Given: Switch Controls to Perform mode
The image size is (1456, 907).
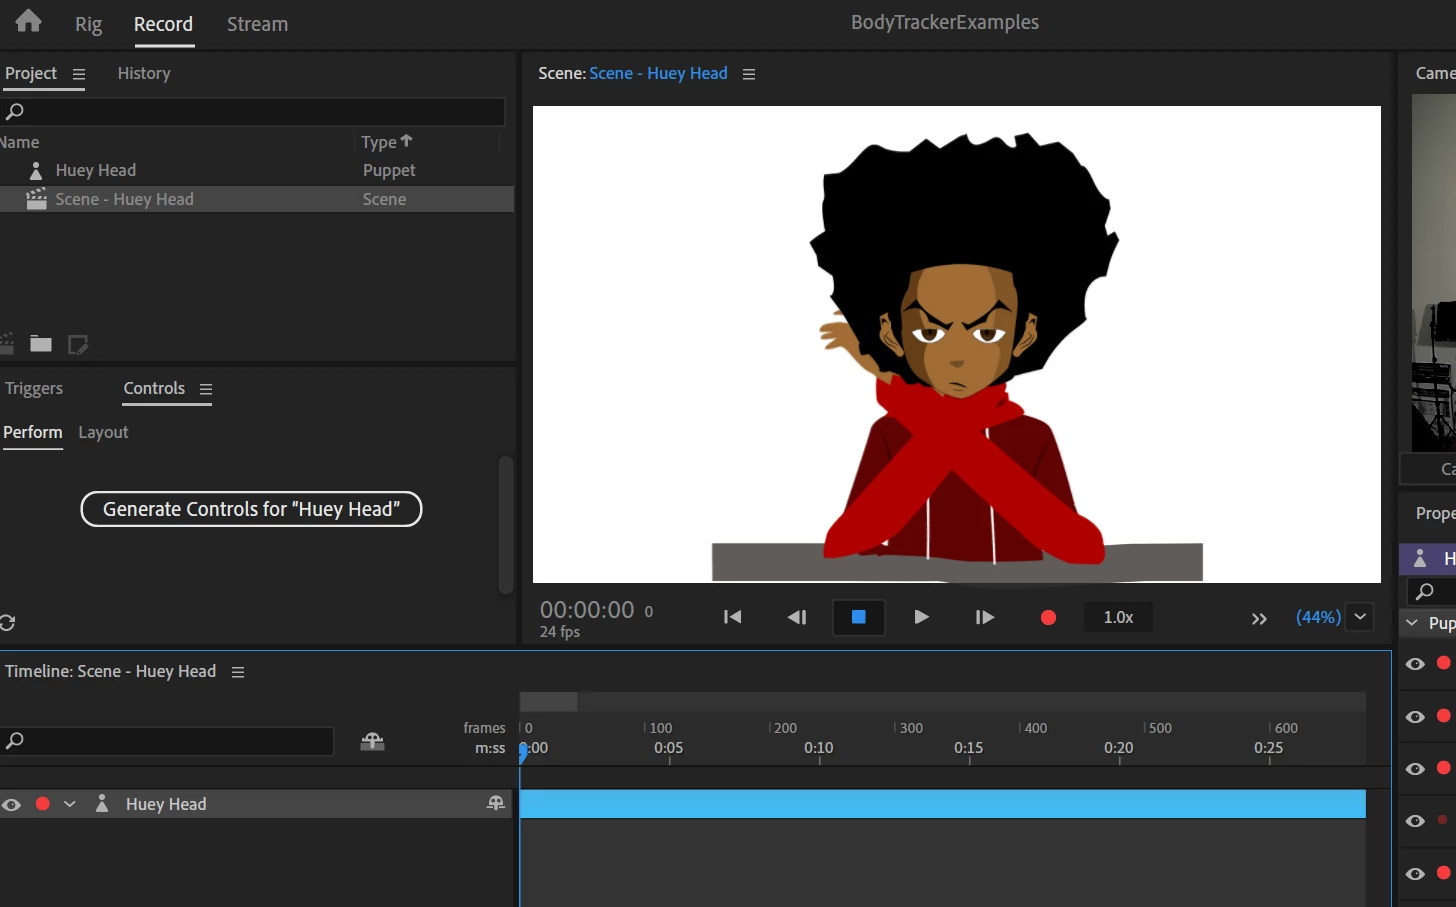Looking at the screenshot, I should tap(33, 432).
